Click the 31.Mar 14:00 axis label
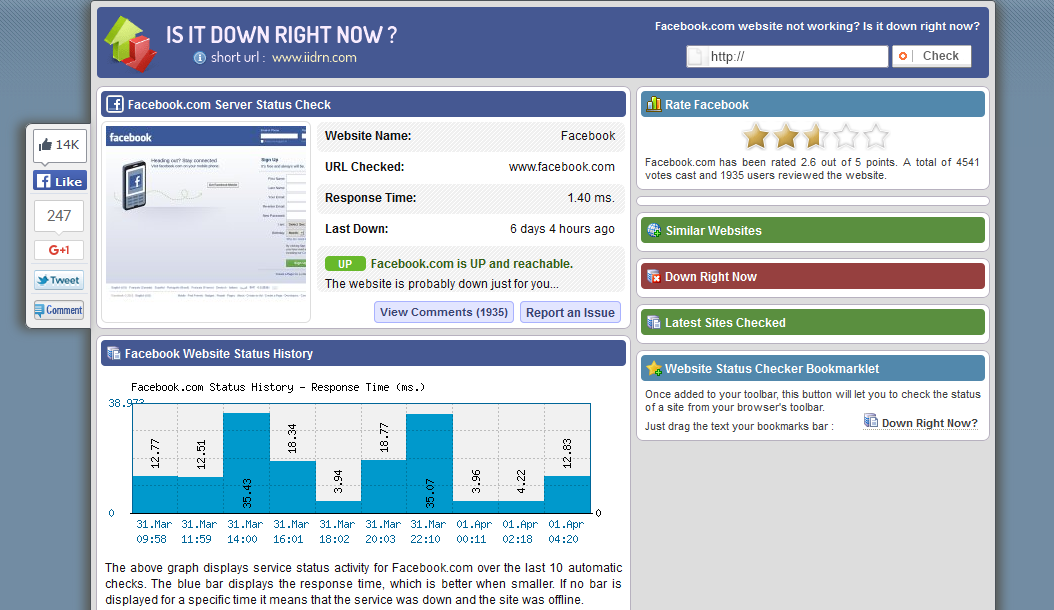Viewport: 1054px width, 610px height. click(x=245, y=531)
